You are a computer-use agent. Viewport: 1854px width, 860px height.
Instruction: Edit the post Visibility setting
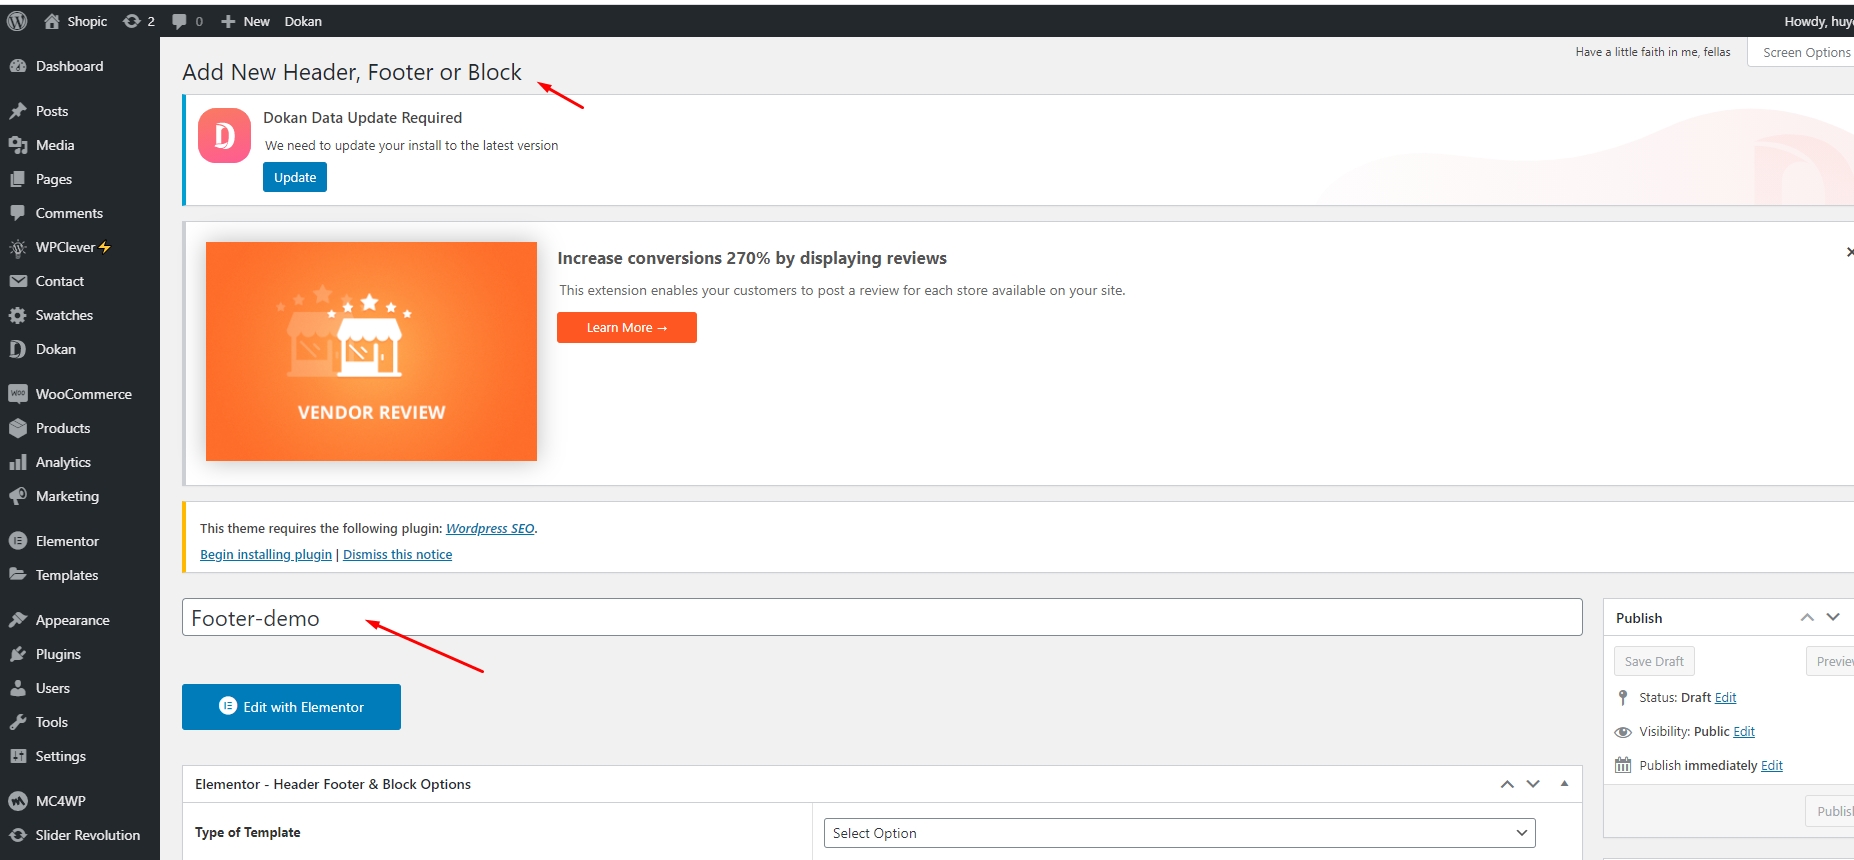(x=1744, y=731)
